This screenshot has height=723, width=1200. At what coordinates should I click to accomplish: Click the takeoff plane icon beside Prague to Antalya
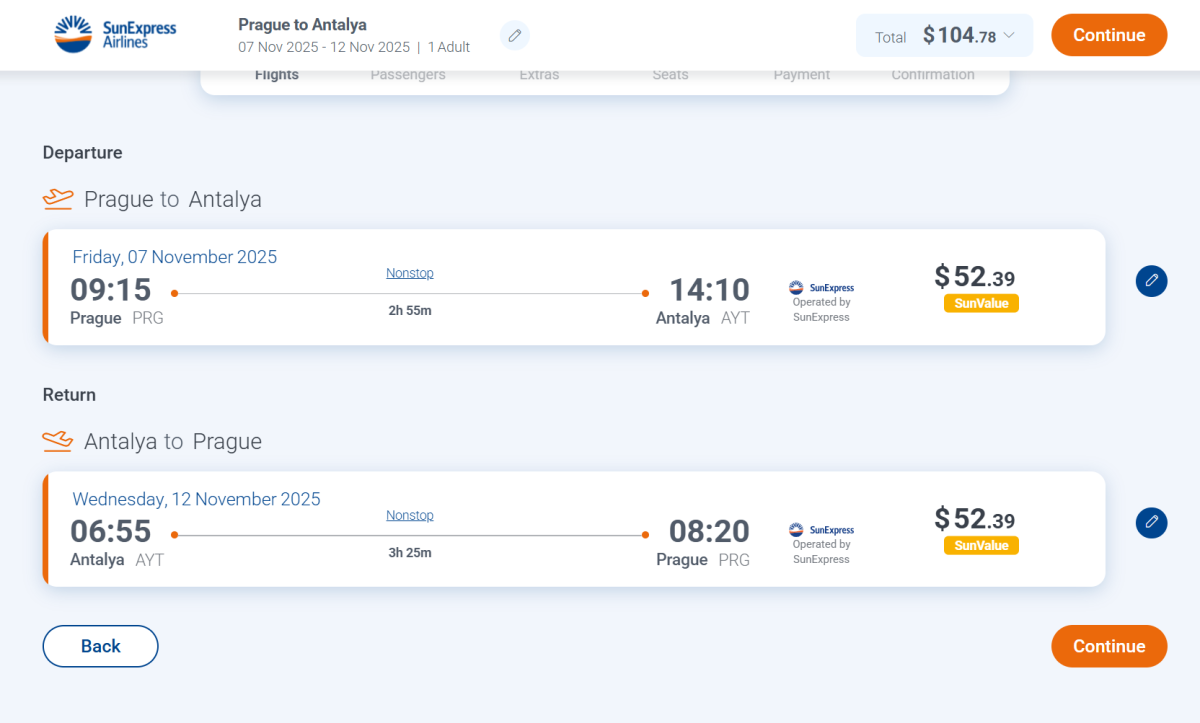58,199
